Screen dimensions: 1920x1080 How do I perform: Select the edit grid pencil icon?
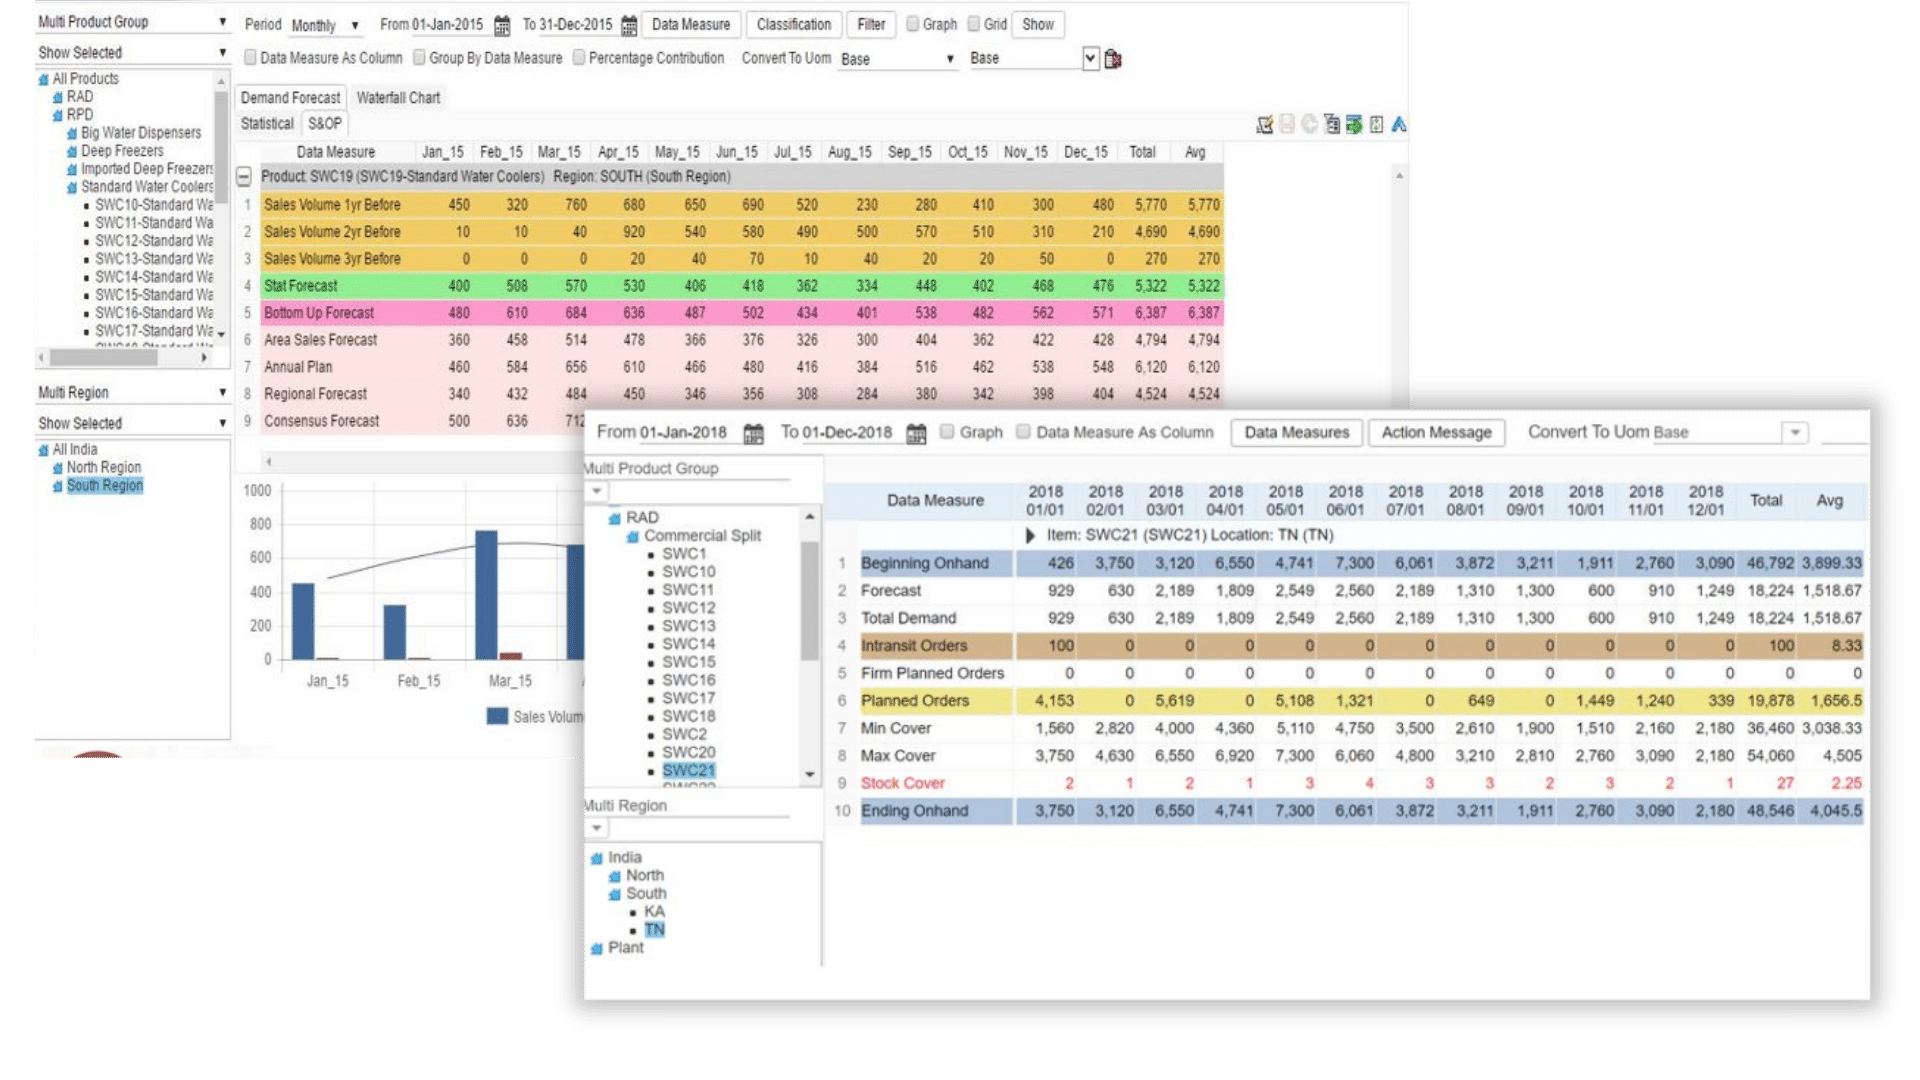[x=1264, y=124]
